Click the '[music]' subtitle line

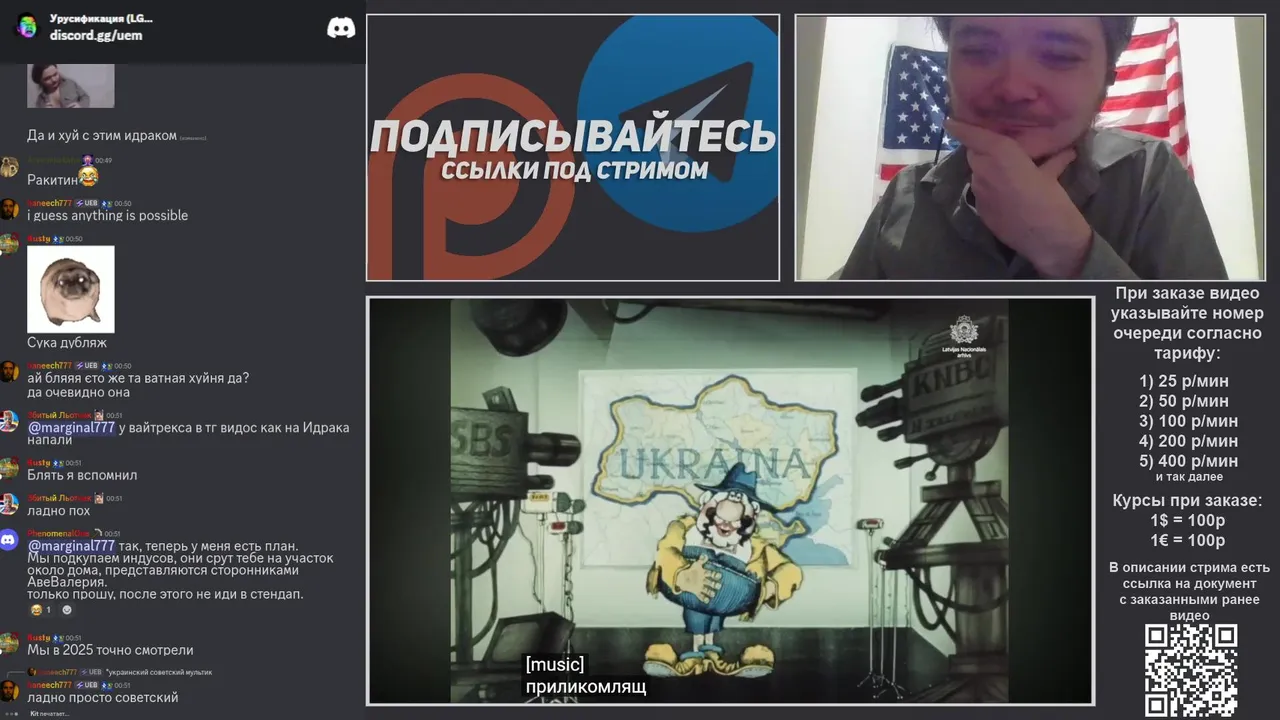click(555, 665)
